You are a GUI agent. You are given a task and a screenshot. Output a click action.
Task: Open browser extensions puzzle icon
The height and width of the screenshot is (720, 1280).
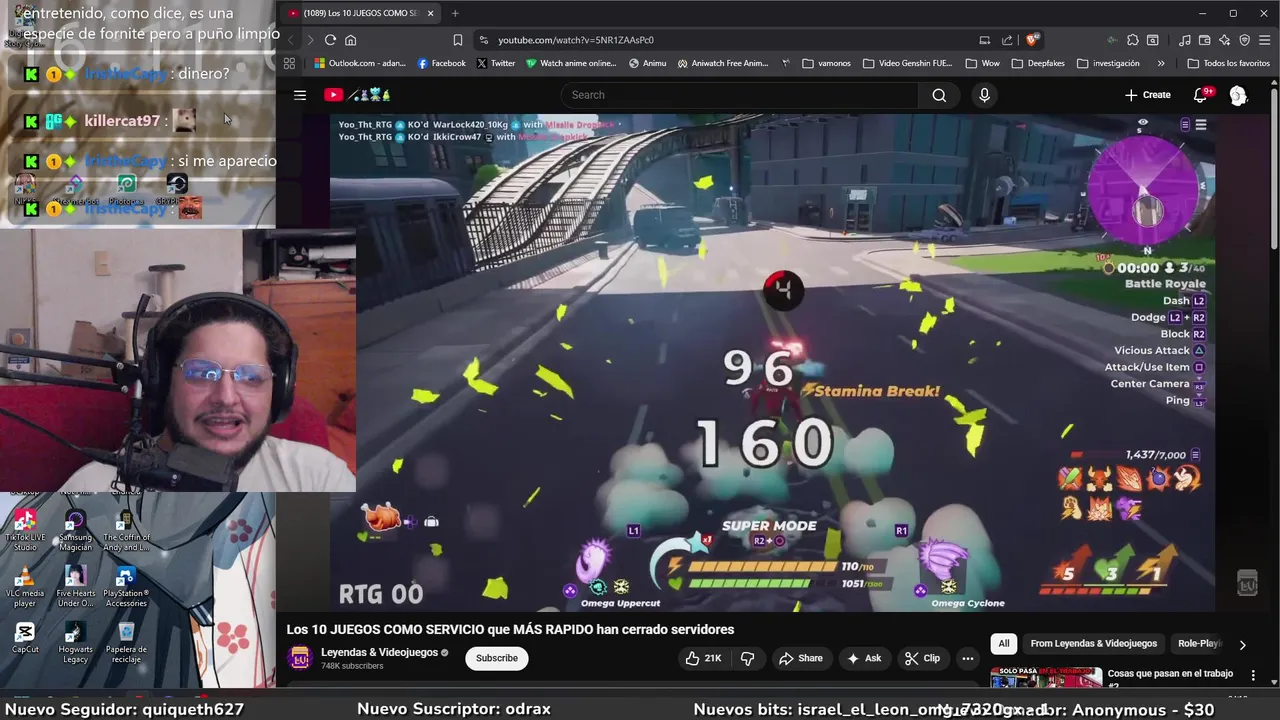click(1132, 40)
